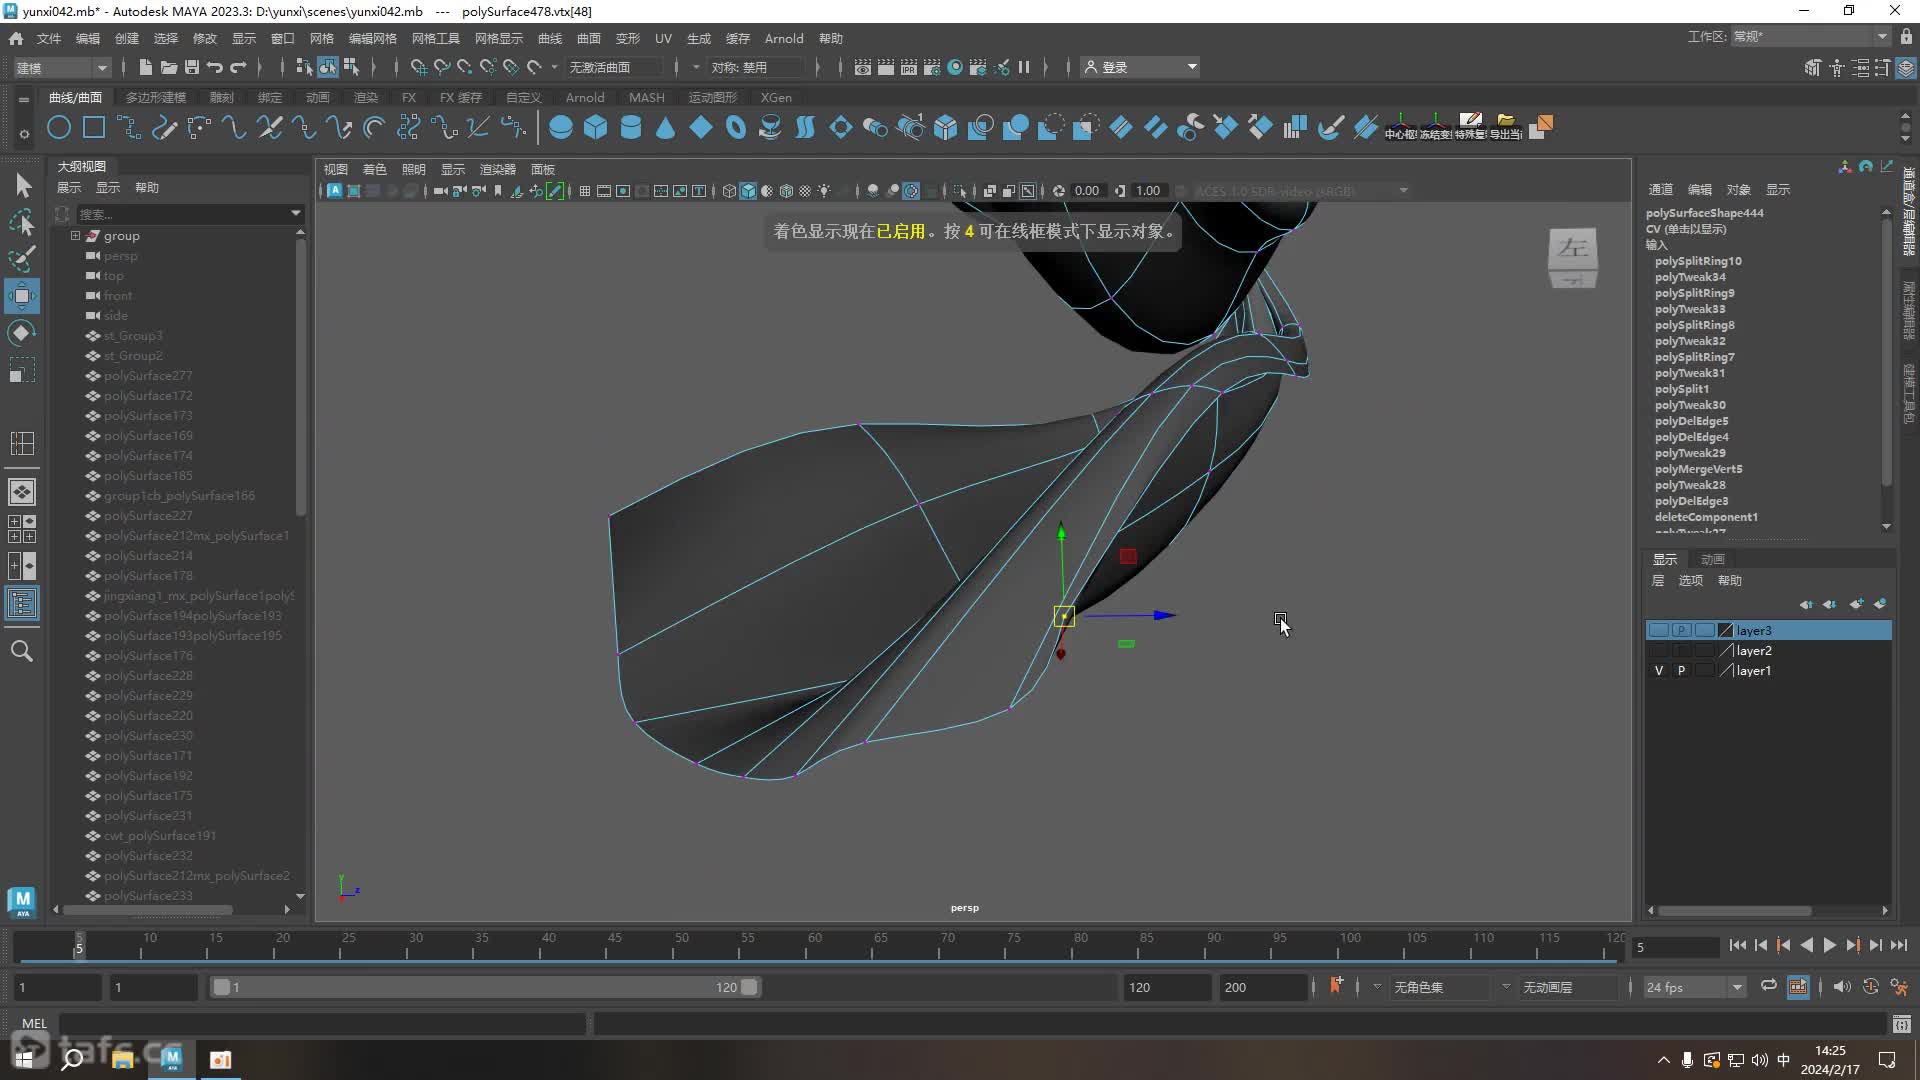Activate the Rotate tool in toolbox

(22, 333)
